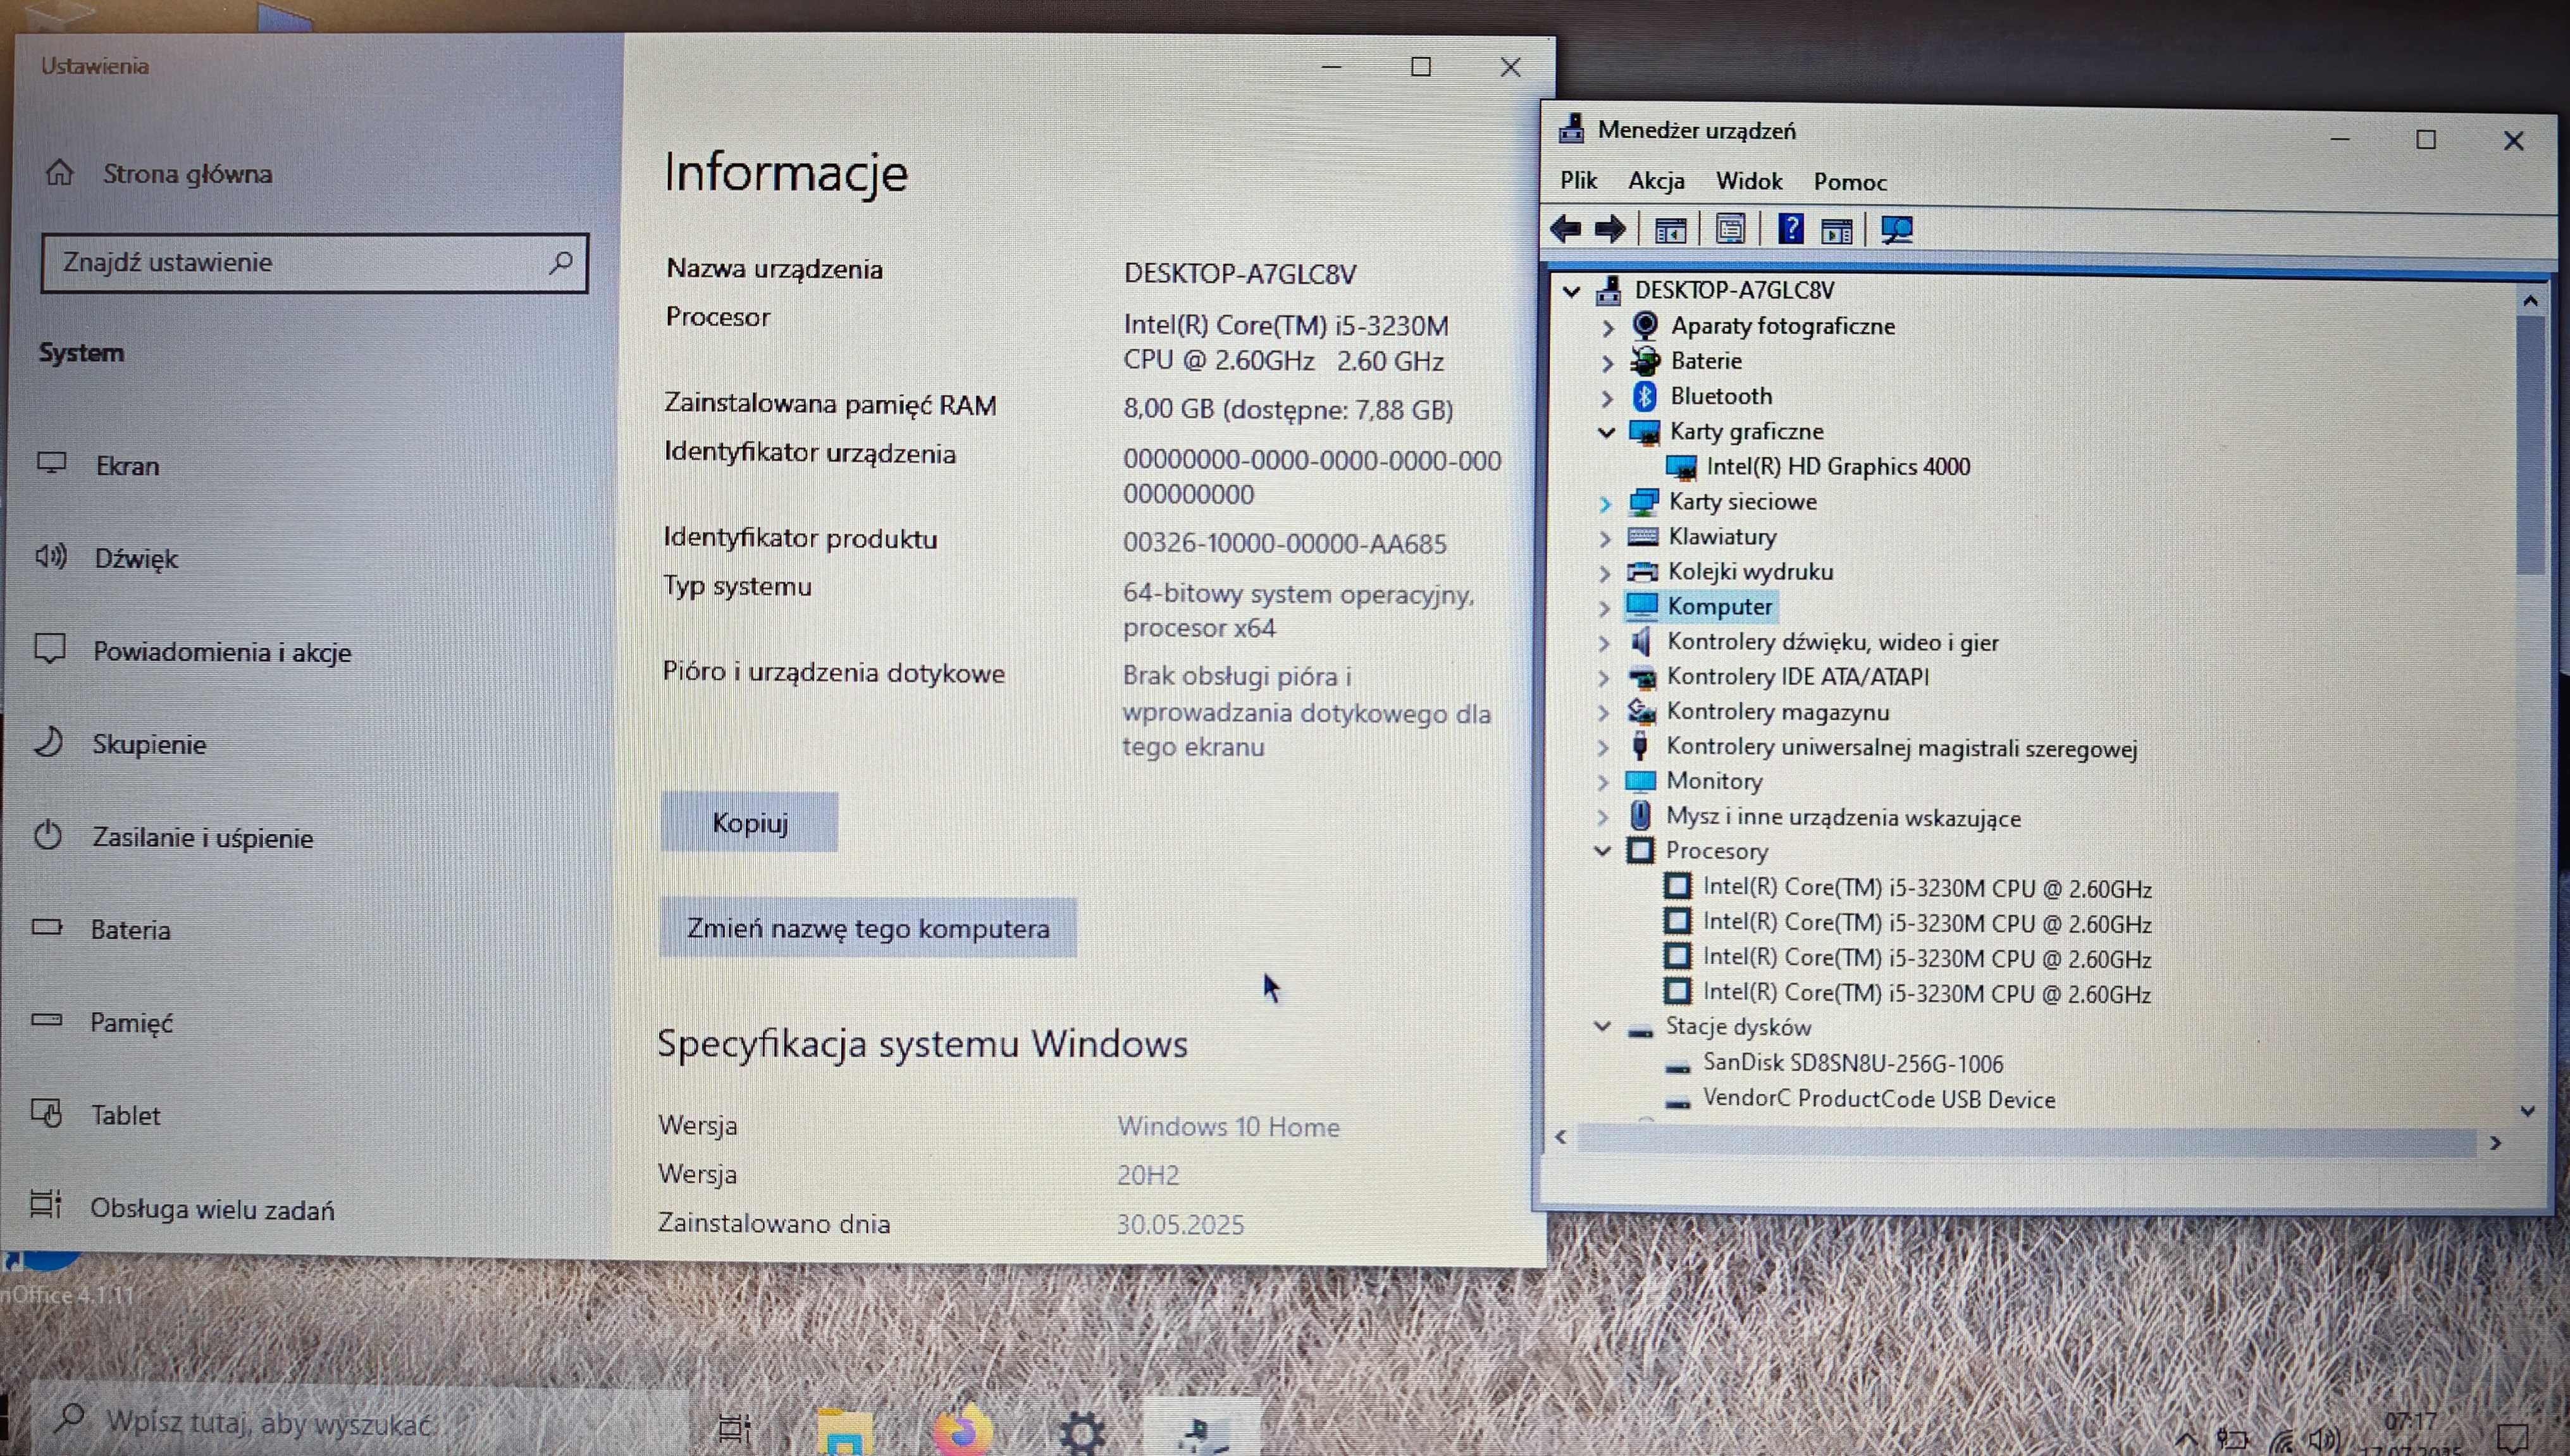Collapse the Procesory category
Image resolution: width=2570 pixels, height=1456 pixels.
(x=1603, y=851)
